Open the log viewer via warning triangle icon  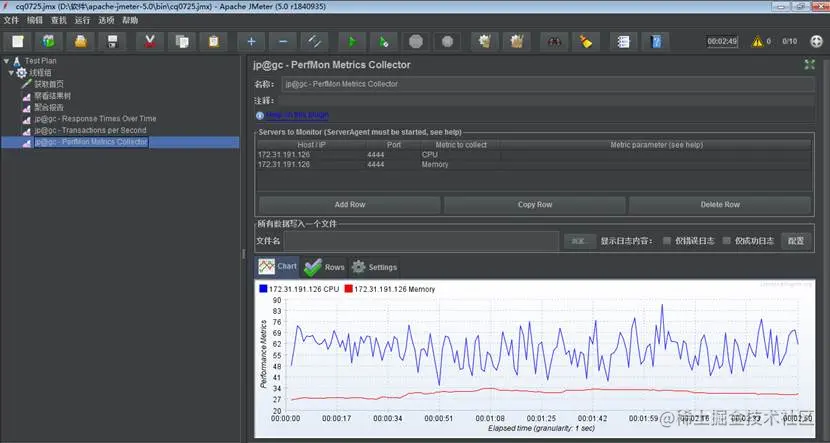pos(757,41)
